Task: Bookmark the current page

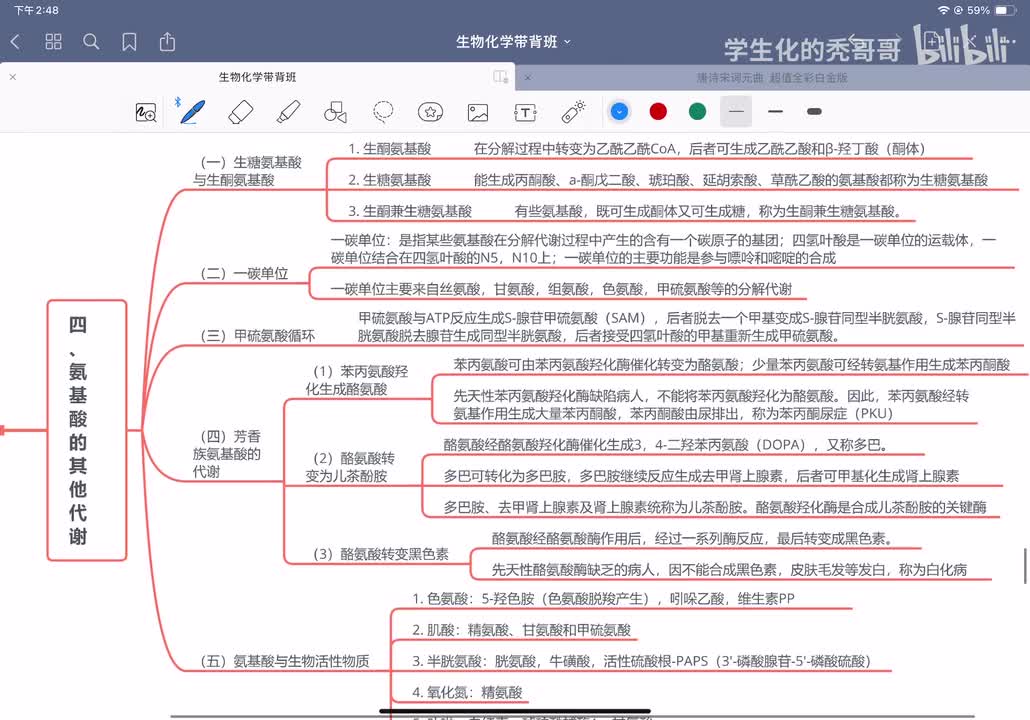Action: 129,42
